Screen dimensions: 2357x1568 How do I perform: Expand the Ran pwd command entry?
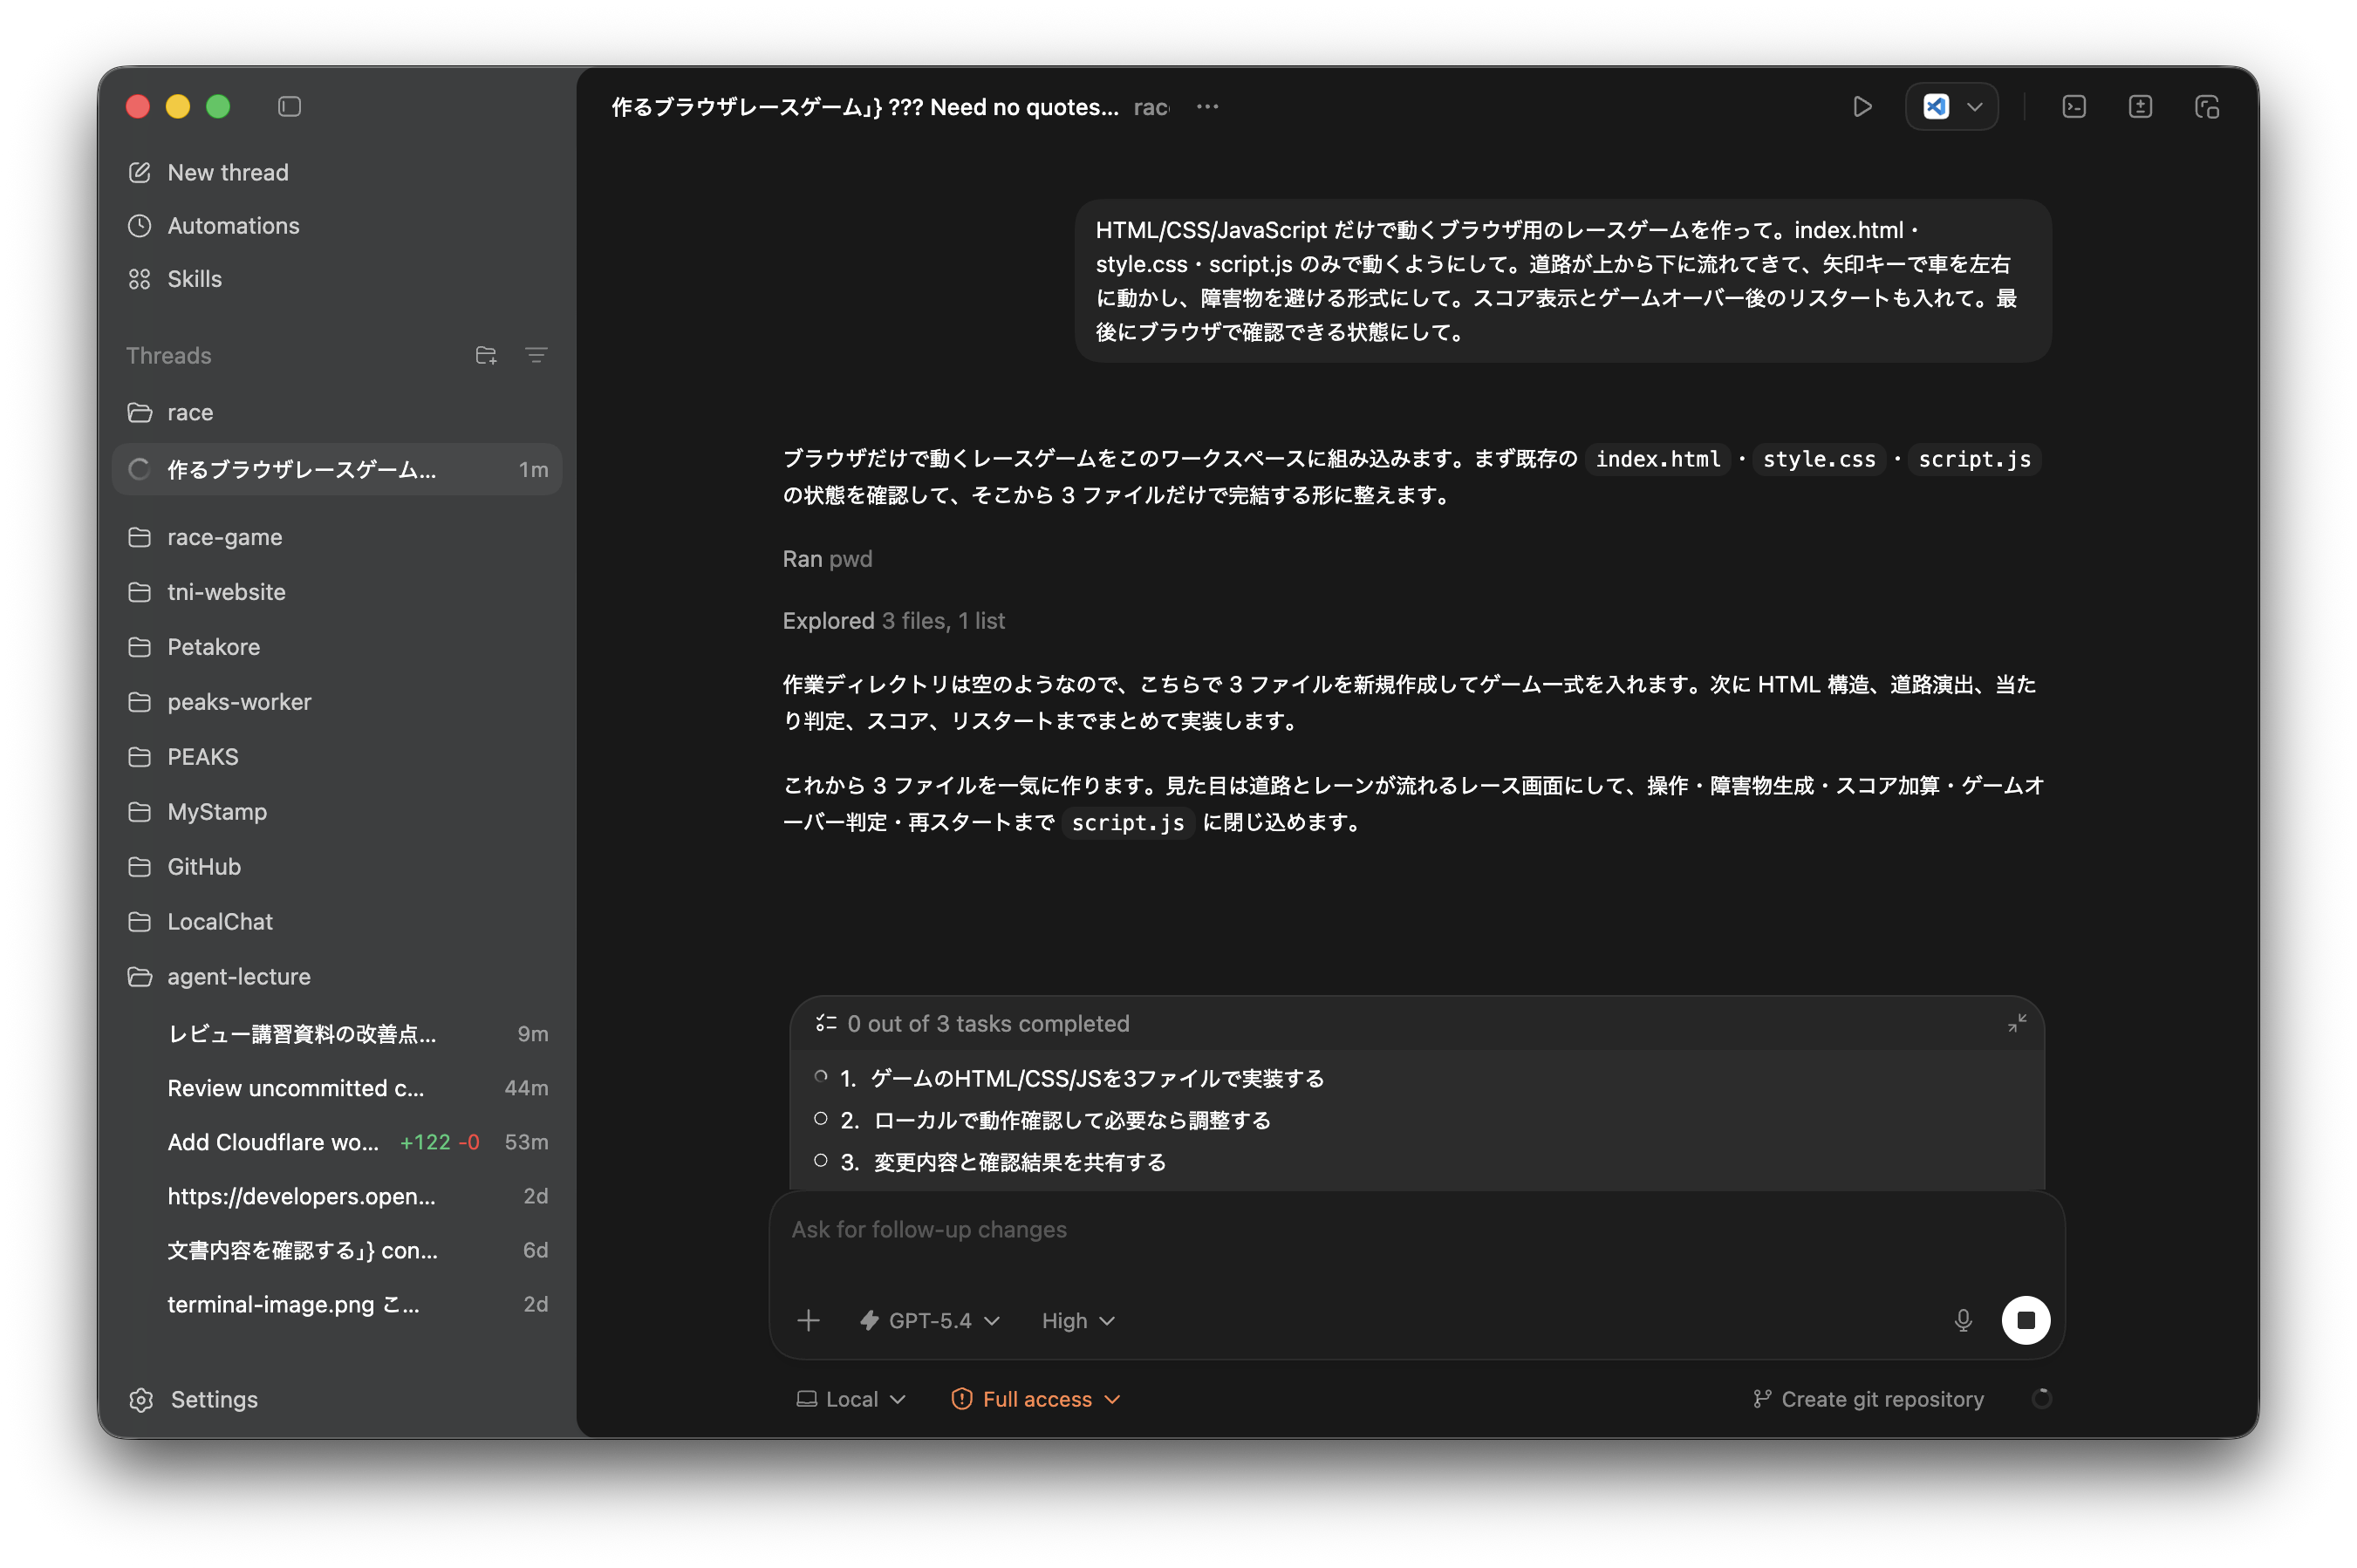(x=827, y=559)
